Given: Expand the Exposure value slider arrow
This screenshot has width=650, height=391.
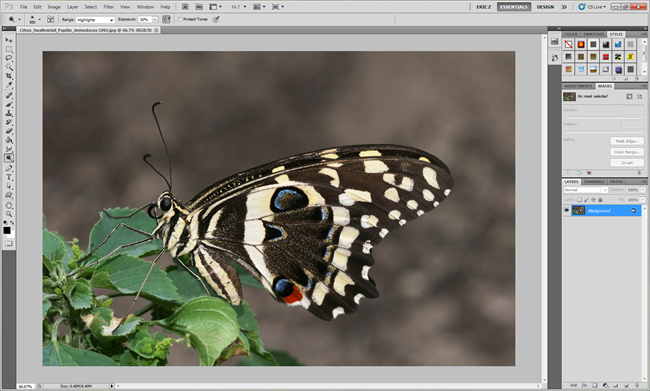Looking at the screenshot, I should click(x=155, y=19).
